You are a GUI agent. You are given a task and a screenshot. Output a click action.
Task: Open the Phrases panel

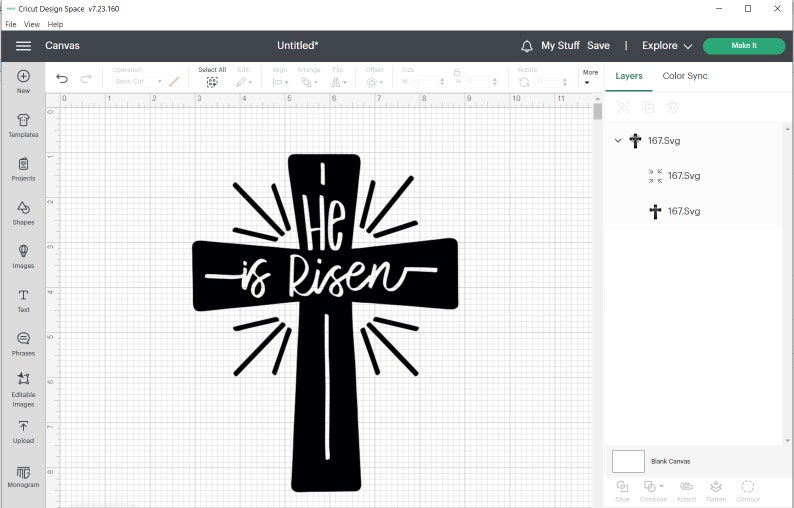pos(23,344)
